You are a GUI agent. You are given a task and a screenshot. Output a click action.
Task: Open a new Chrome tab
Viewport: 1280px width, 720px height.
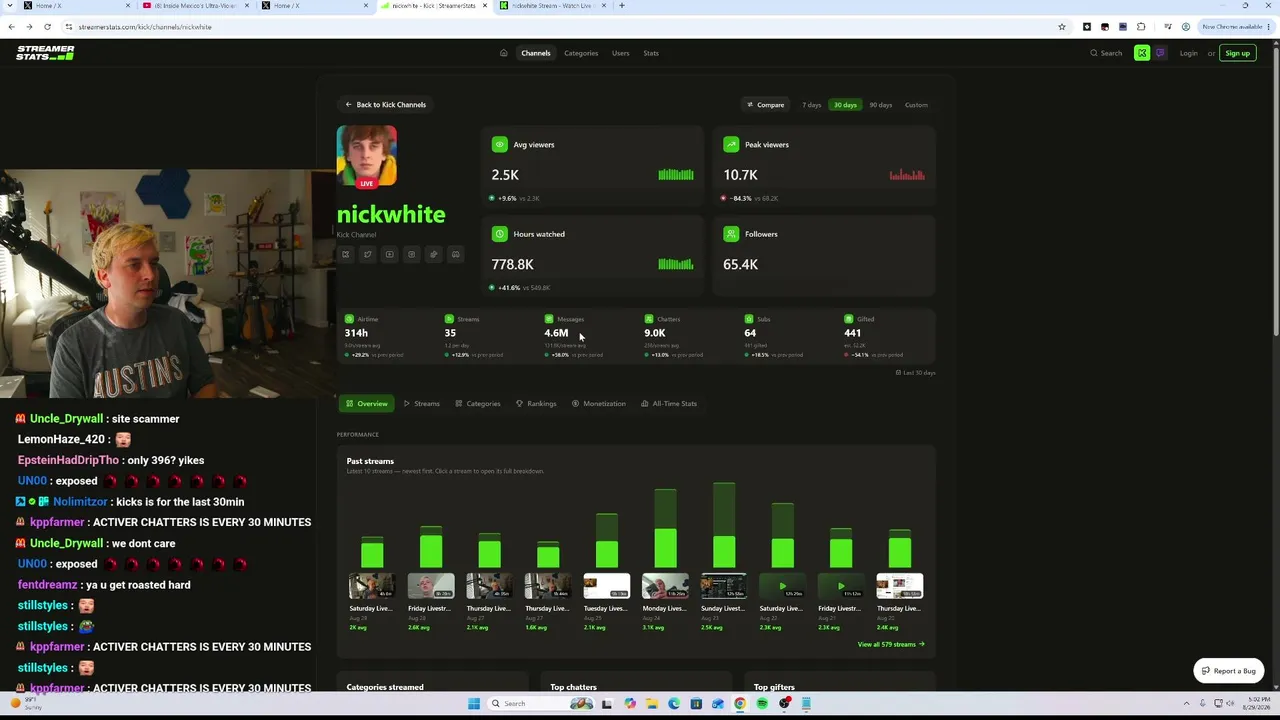pyautogui.click(x=621, y=6)
